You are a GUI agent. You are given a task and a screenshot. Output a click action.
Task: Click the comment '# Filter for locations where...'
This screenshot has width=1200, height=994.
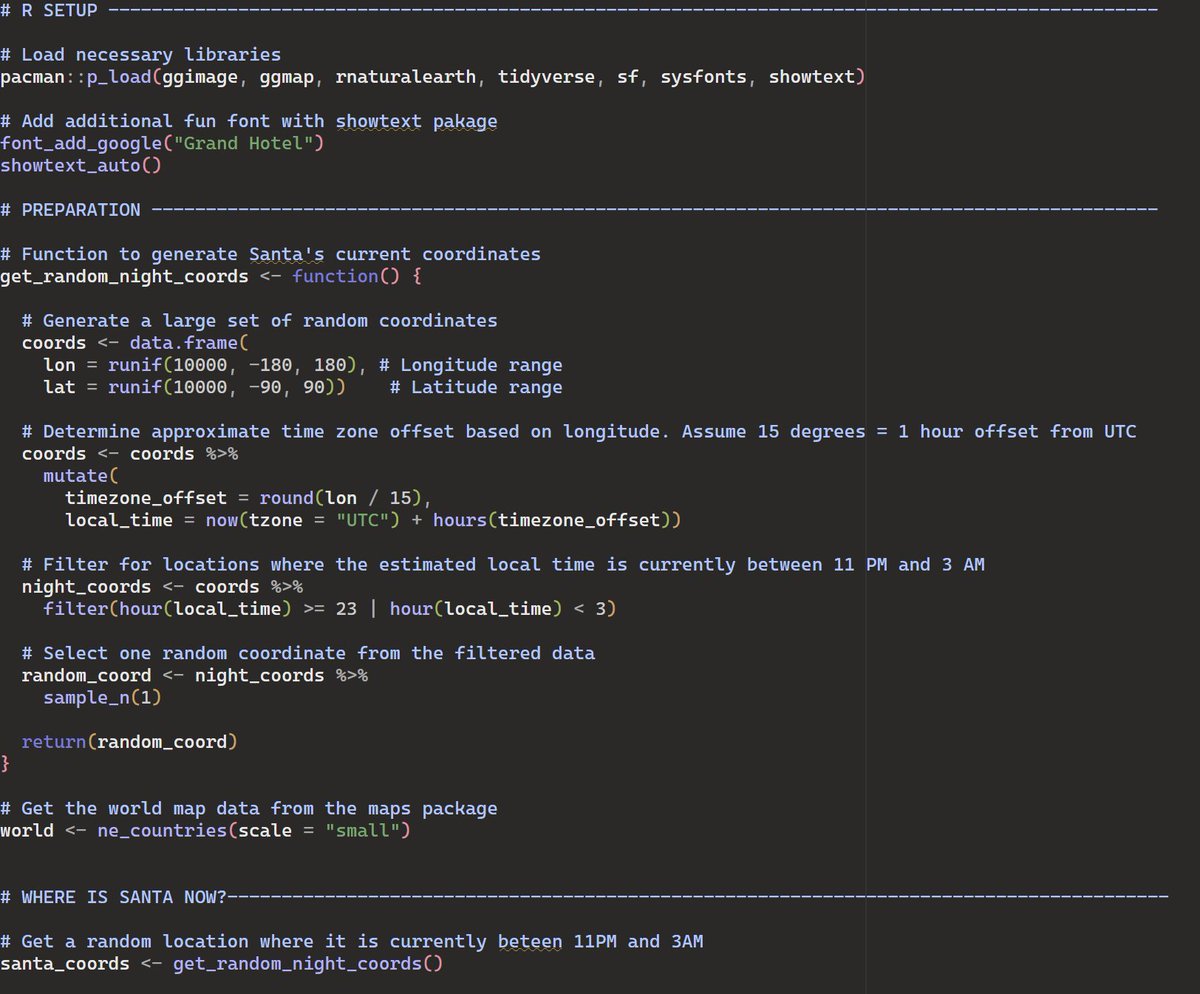[x=503, y=564]
